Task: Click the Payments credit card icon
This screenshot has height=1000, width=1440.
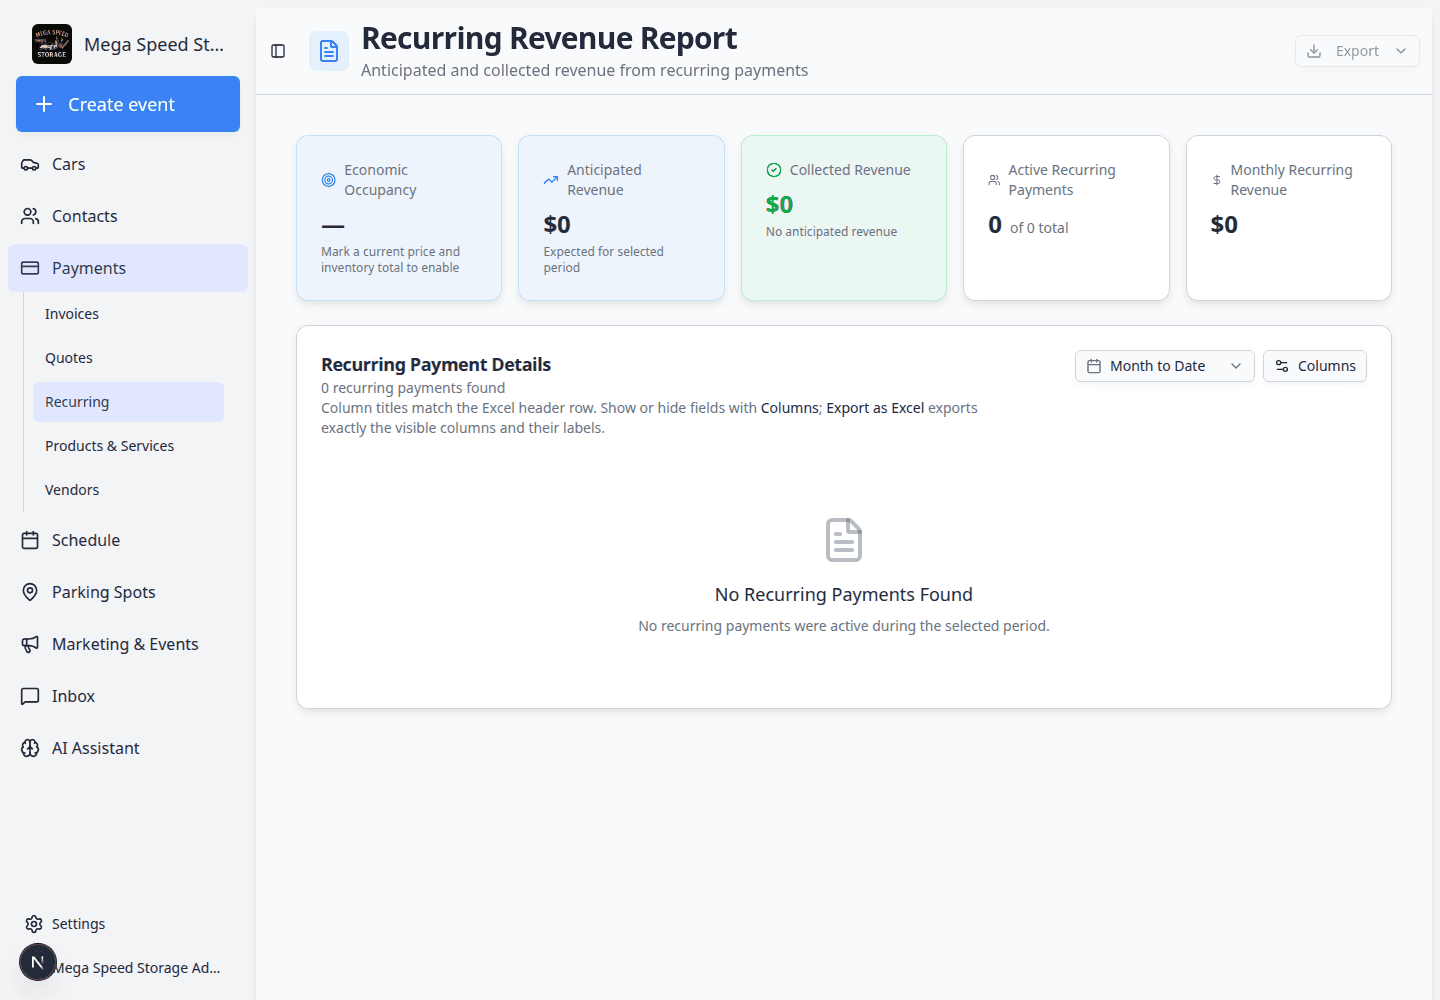Action: [30, 268]
